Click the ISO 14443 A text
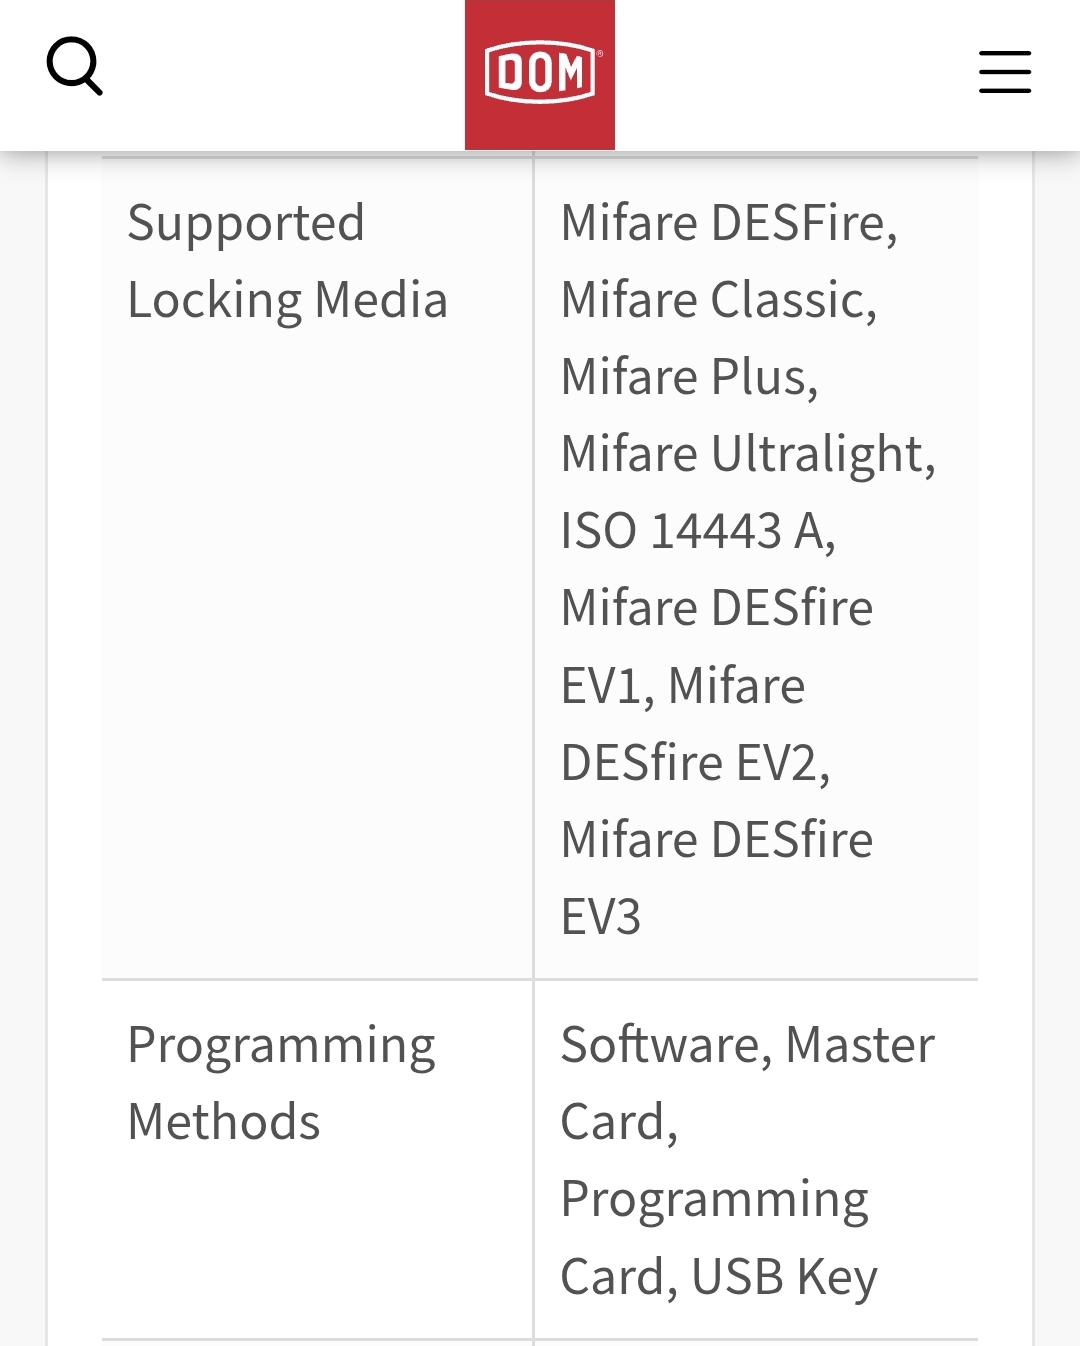Viewport: 1080px width, 1346px height. tap(697, 531)
